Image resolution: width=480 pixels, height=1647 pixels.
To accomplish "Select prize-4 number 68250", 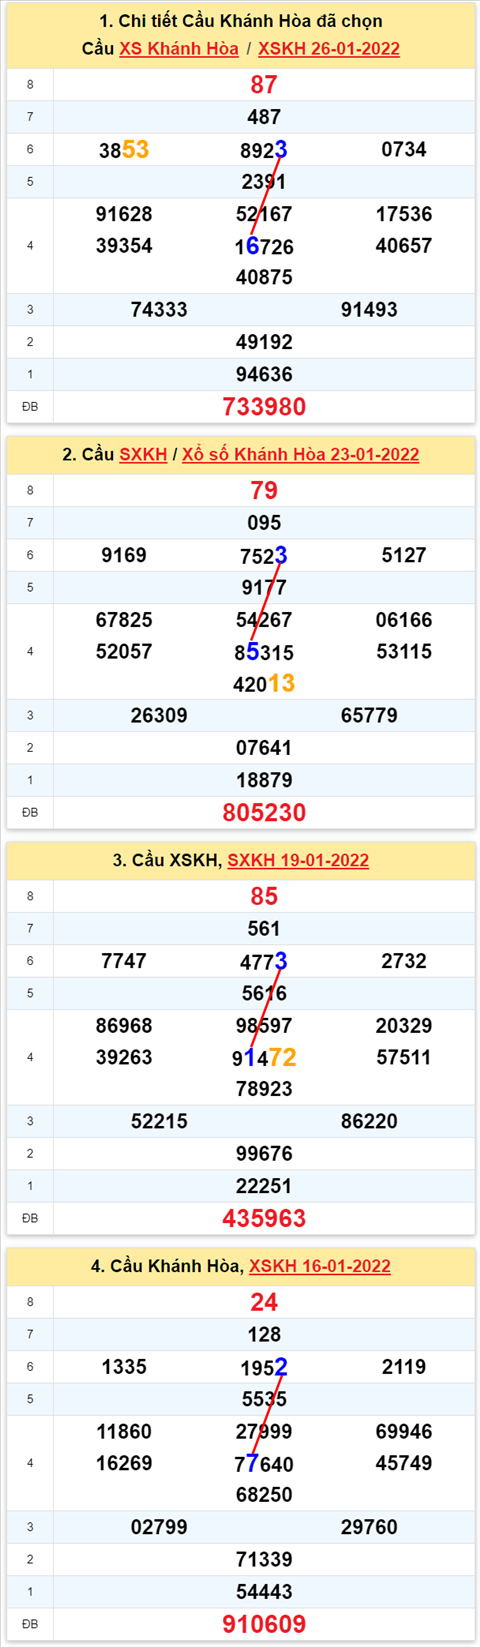I will (264, 1496).
